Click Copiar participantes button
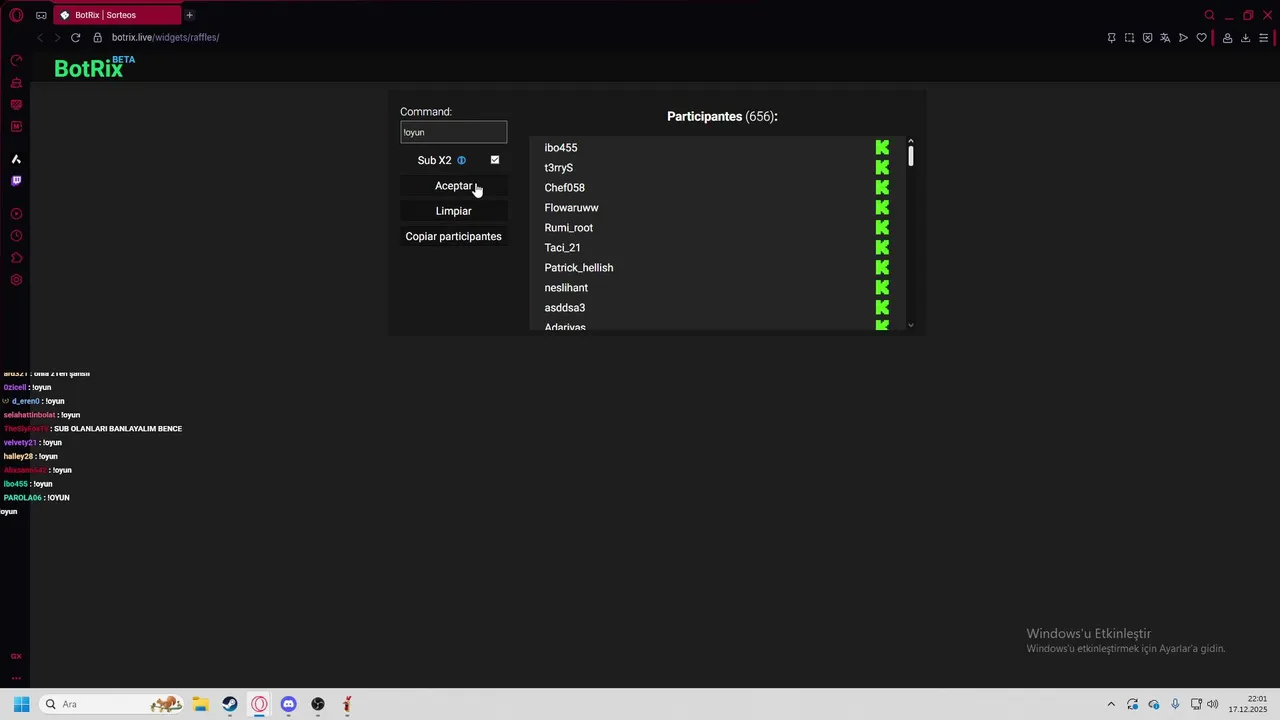This screenshot has width=1280, height=720. pos(453,236)
